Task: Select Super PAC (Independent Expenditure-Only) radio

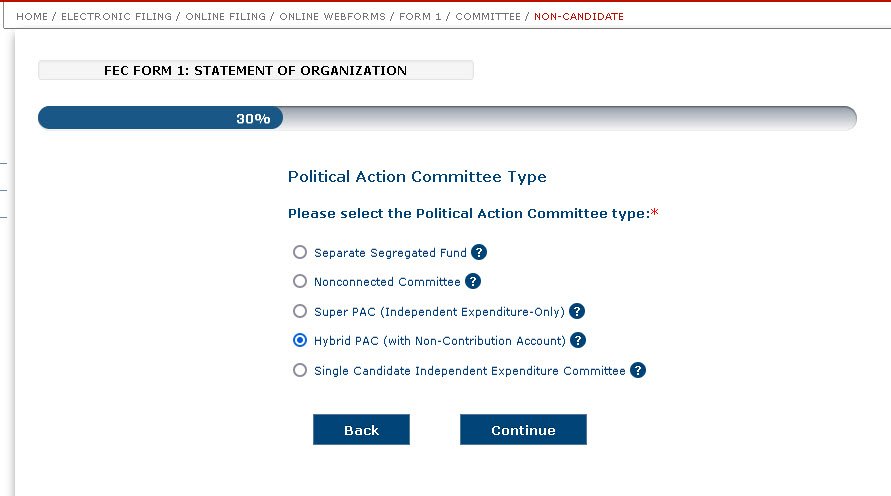Action: click(300, 311)
